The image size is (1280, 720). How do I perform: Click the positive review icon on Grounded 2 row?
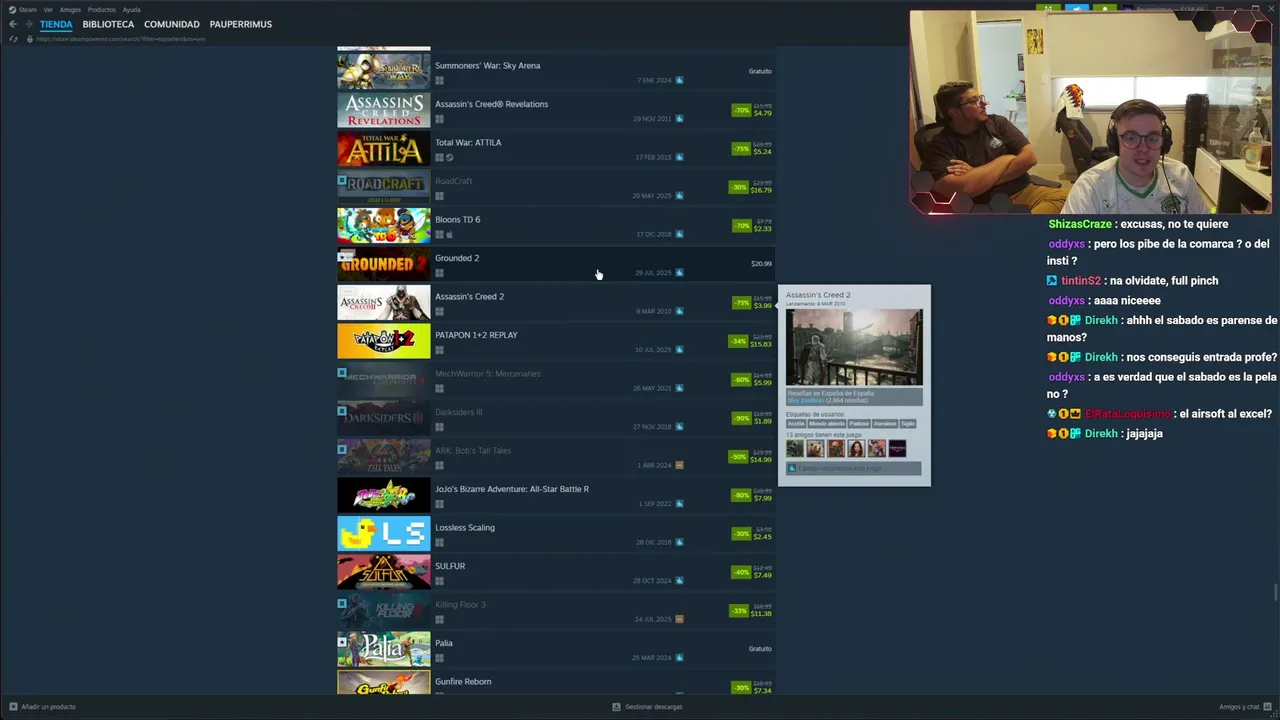point(679,272)
